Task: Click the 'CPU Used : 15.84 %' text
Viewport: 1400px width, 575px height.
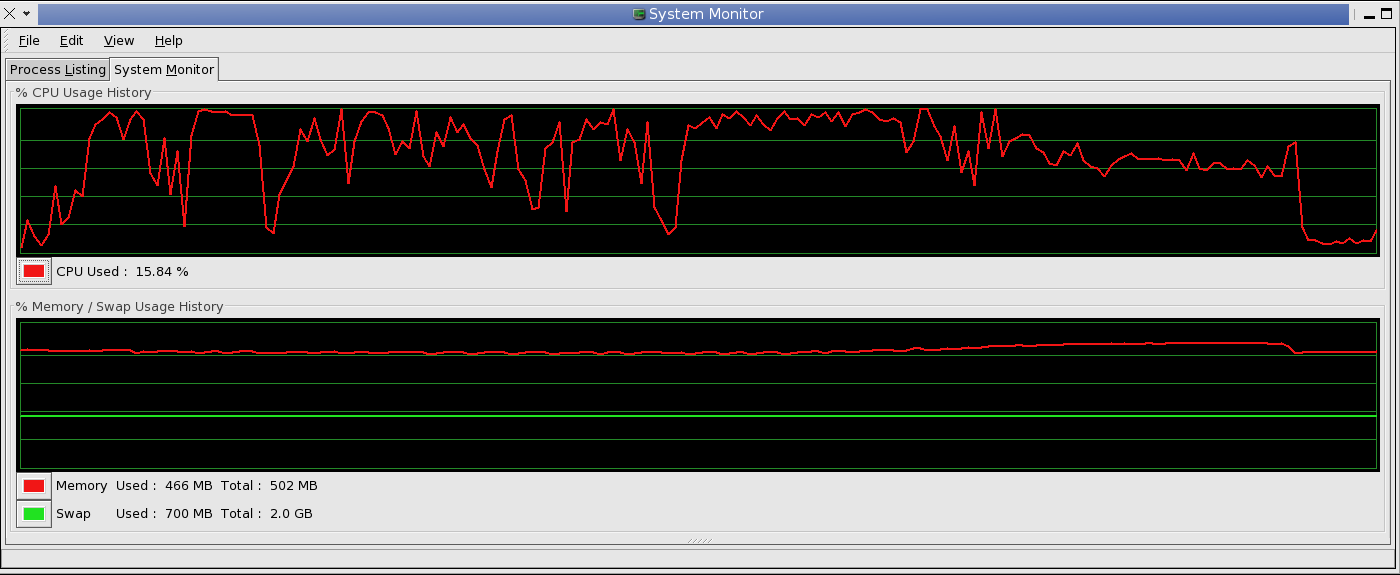Action: [122, 272]
